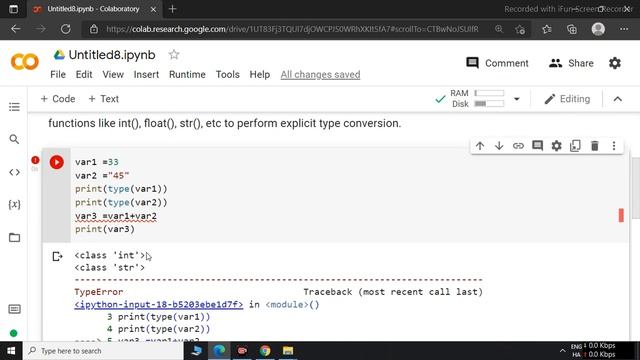Go back with browser back arrow

tap(16, 29)
